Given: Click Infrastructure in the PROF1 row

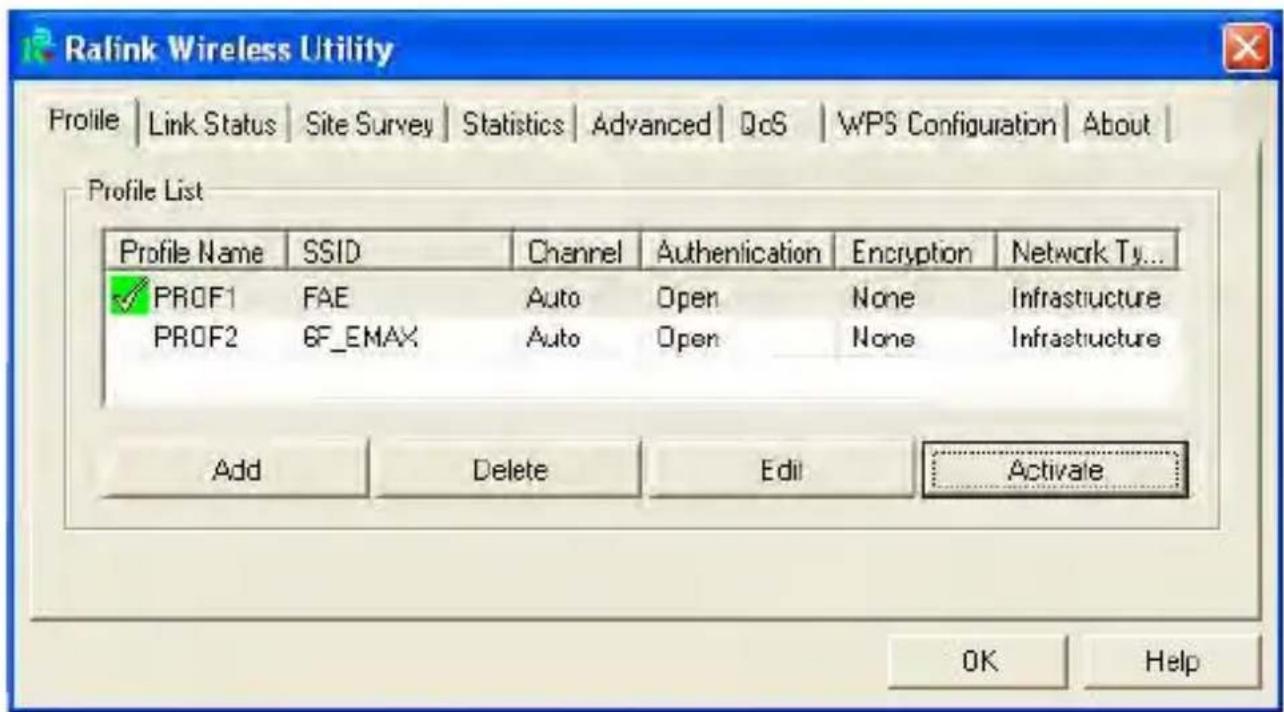Looking at the screenshot, I should click(1087, 298).
